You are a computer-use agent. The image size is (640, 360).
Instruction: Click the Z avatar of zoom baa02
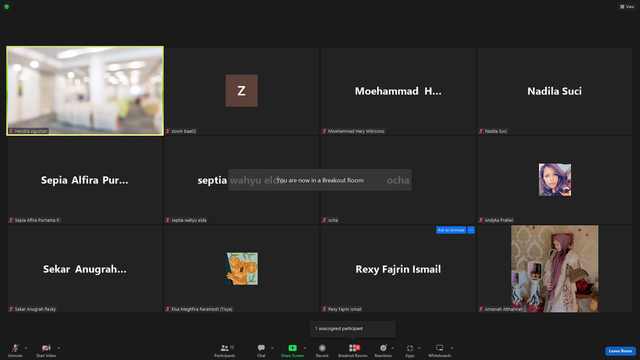point(242,91)
